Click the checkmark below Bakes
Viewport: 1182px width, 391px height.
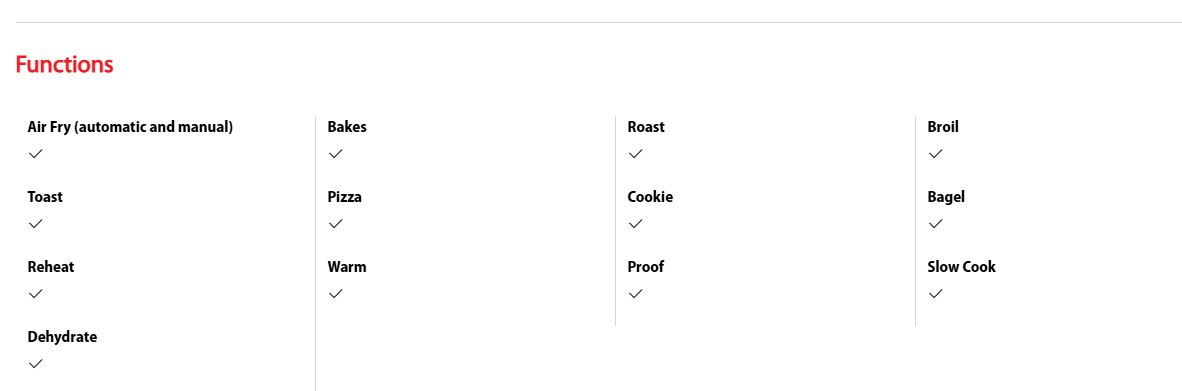coord(335,154)
